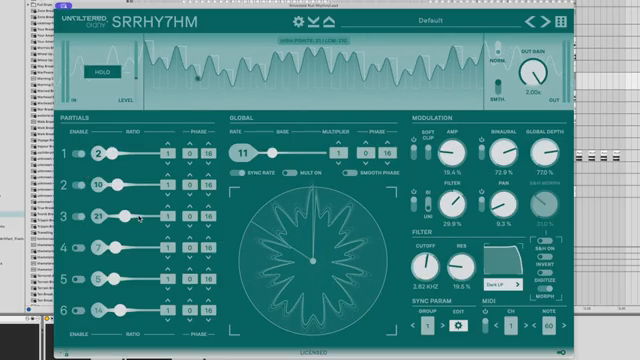This screenshot has height=360, width=640.
Task: Click the filter RES knob
Action: coord(461,267)
